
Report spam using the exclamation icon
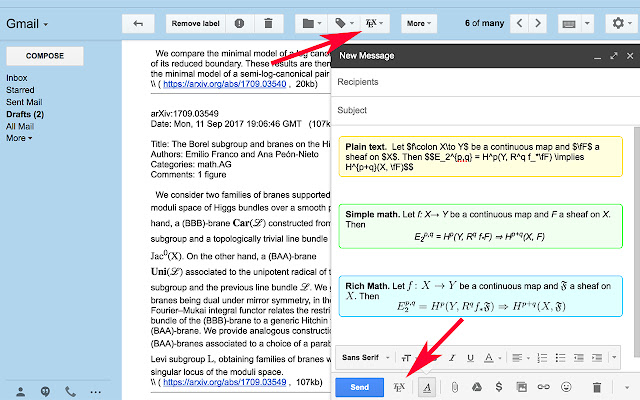click(x=238, y=22)
